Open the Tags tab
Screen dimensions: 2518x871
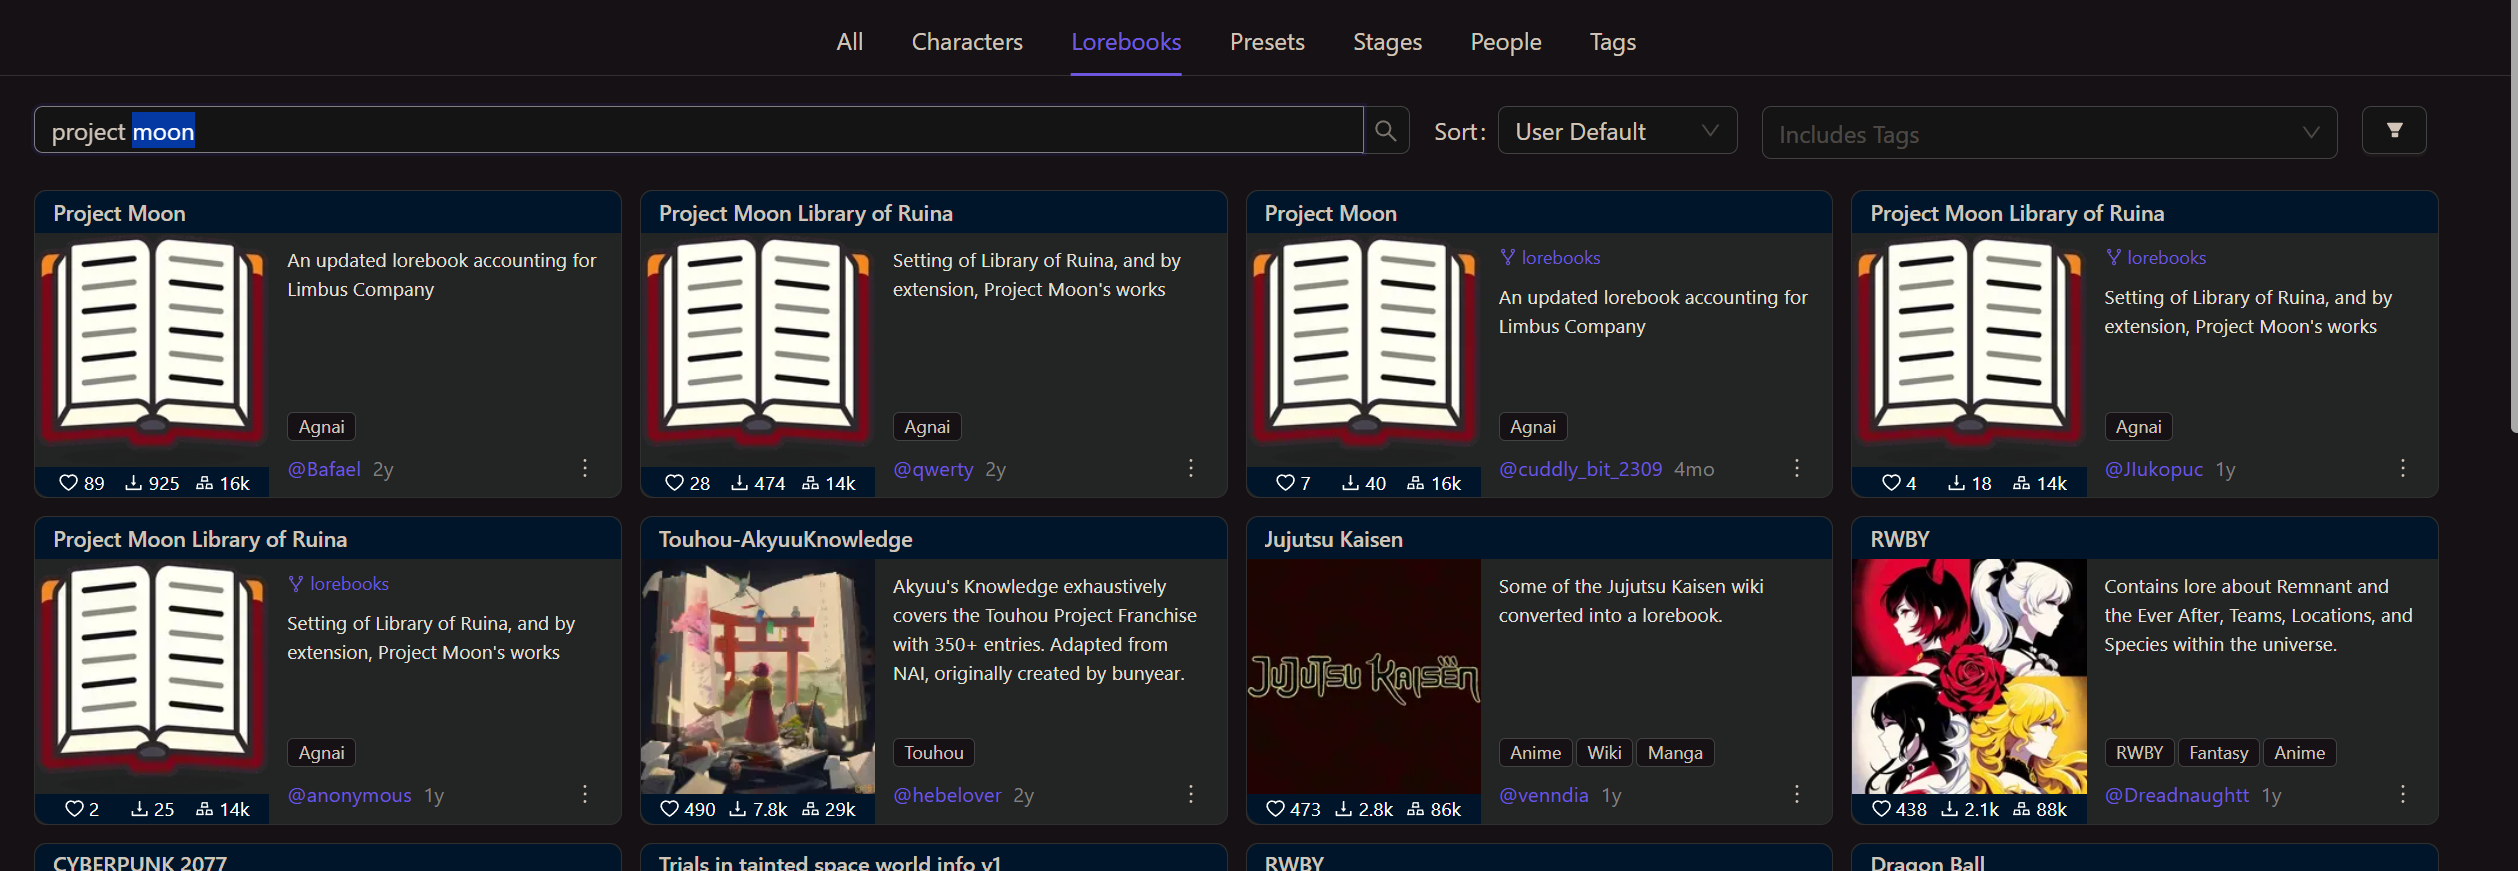[1613, 42]
